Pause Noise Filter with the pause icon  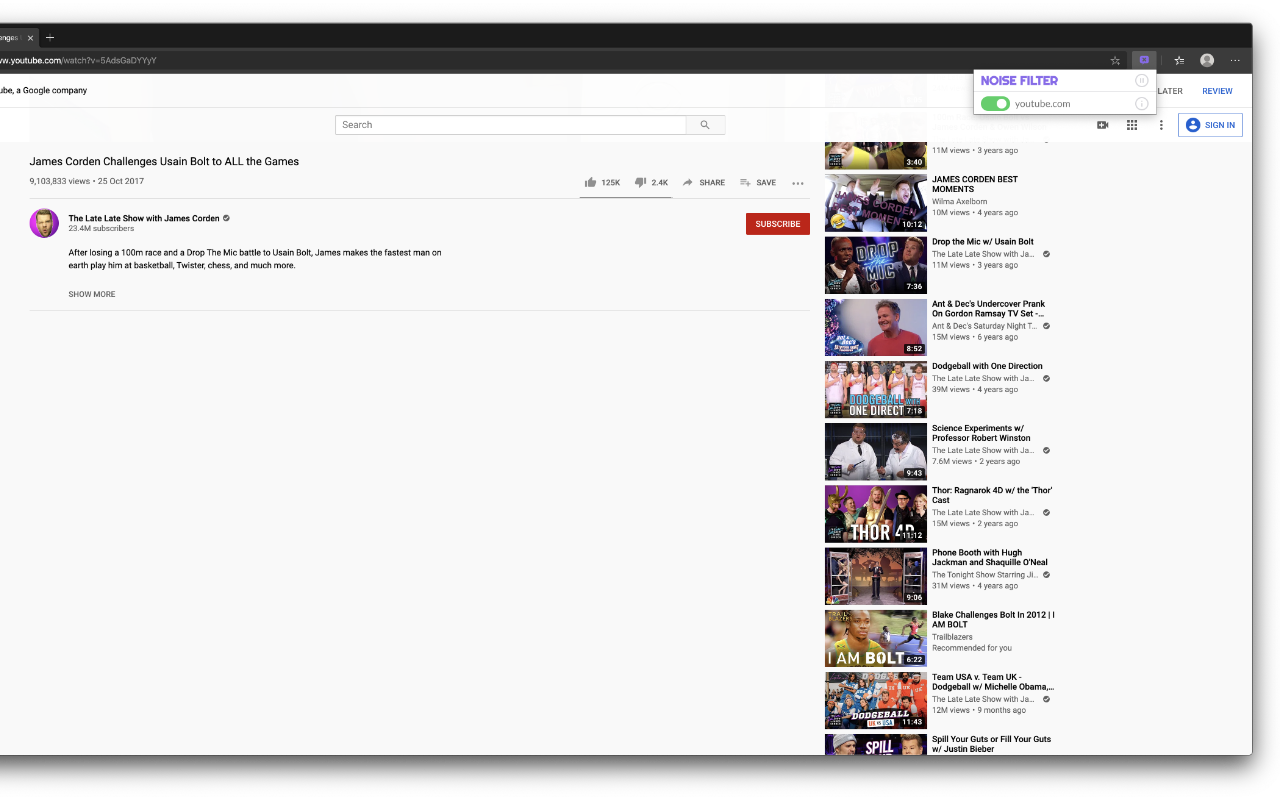pyautogui.click(x=1141, y=81)
